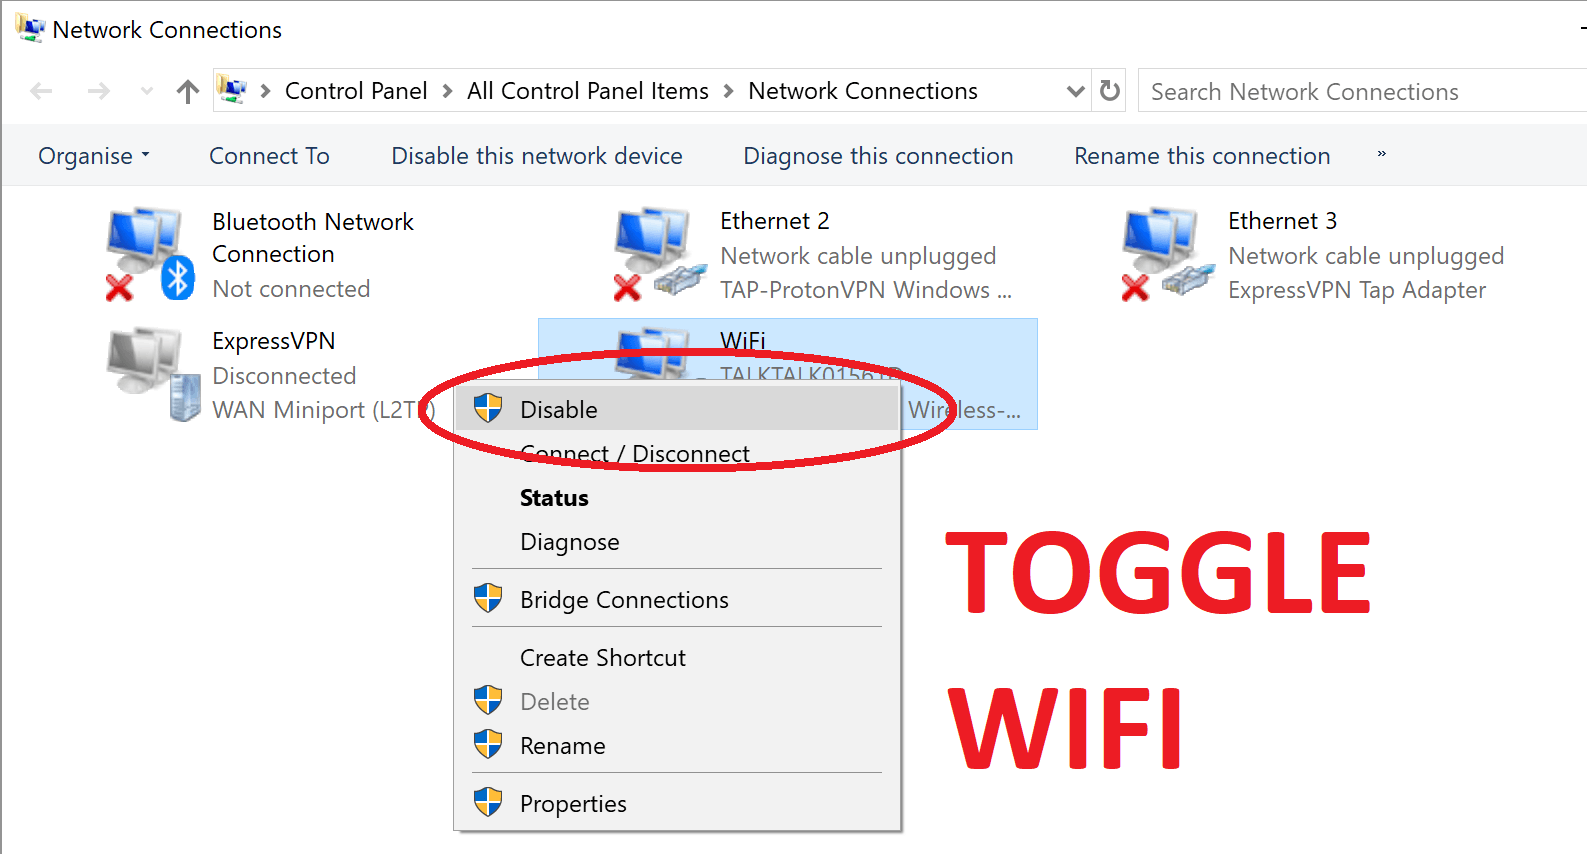The image size is (1587, 854).
Task: Open the Organise dropdown menu
Action: pyautogui.click(x=94, y=156)
